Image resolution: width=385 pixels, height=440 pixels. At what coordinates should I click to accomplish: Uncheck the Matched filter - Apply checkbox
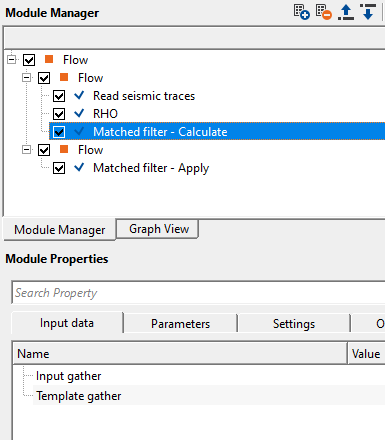[59, 168]
